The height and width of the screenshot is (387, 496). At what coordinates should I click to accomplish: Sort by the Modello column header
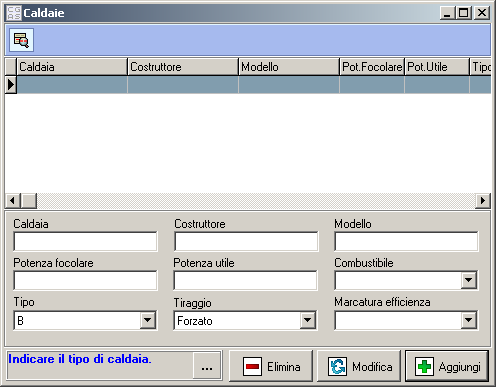click(x=289, y=67)
